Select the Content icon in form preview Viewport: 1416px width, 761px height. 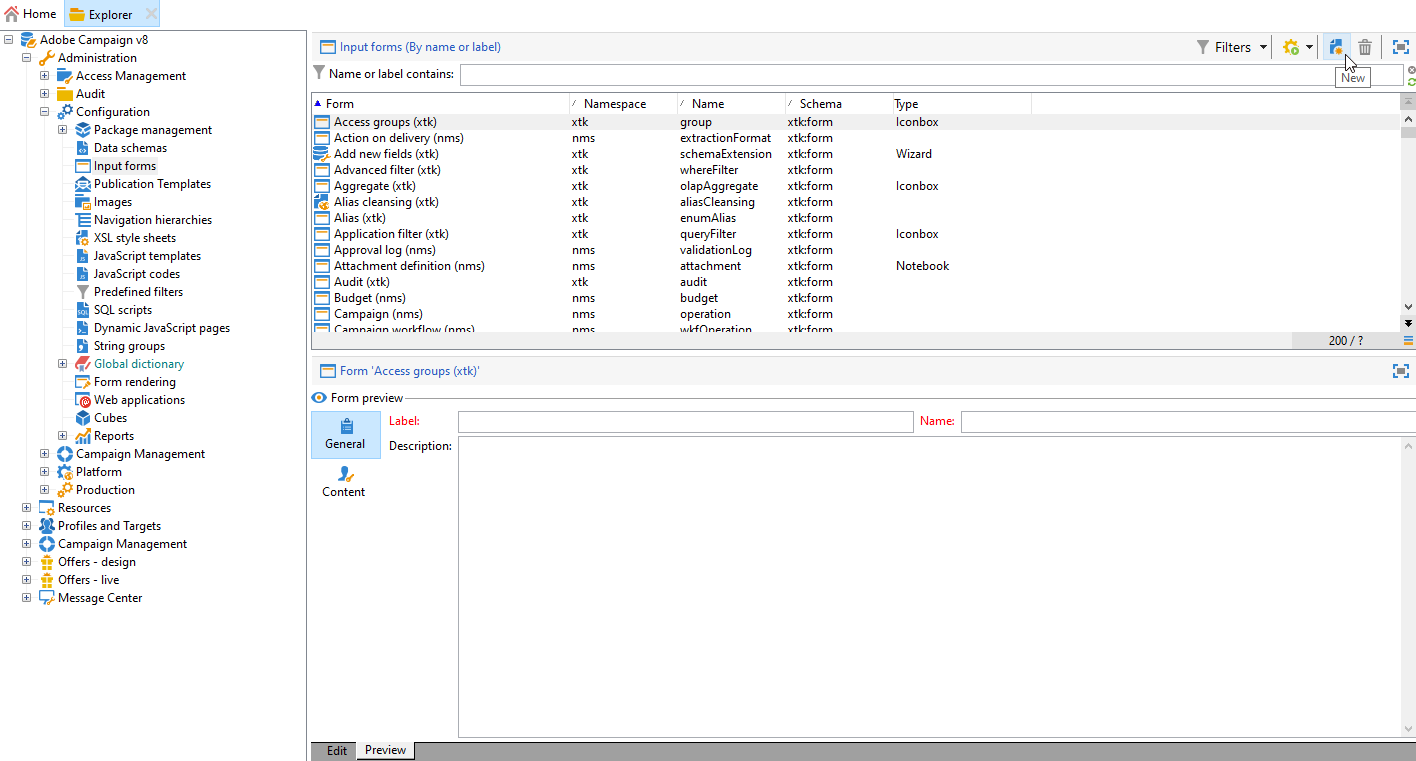coord(346,474)
